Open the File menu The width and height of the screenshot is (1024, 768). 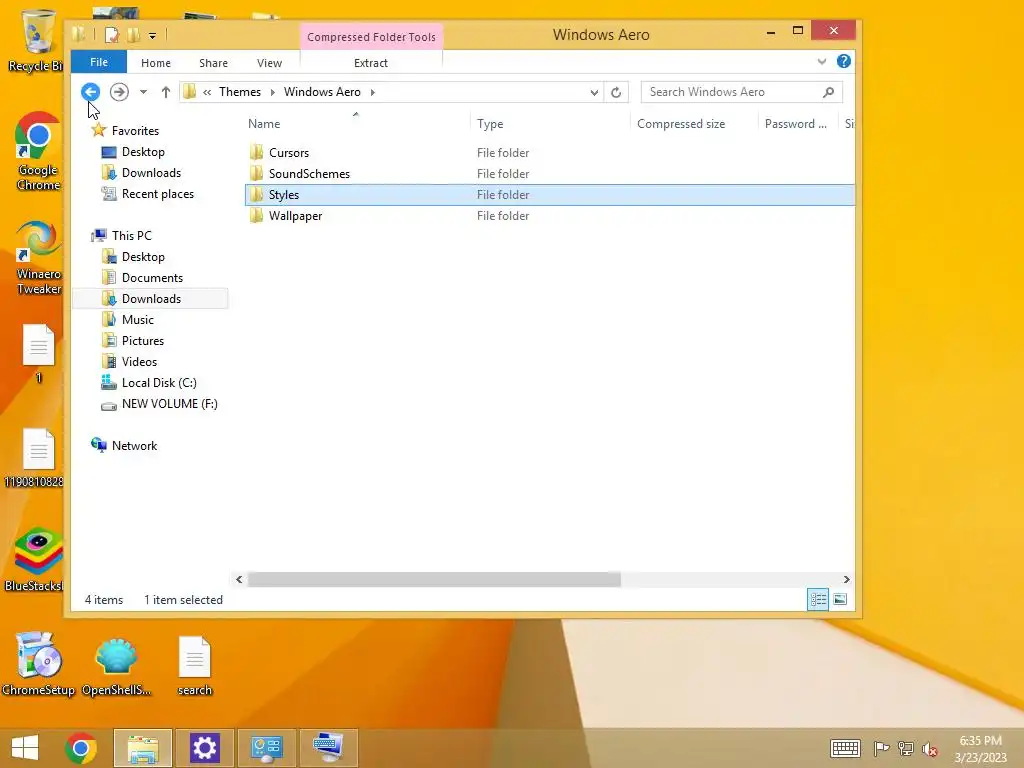tap(99, 62)
